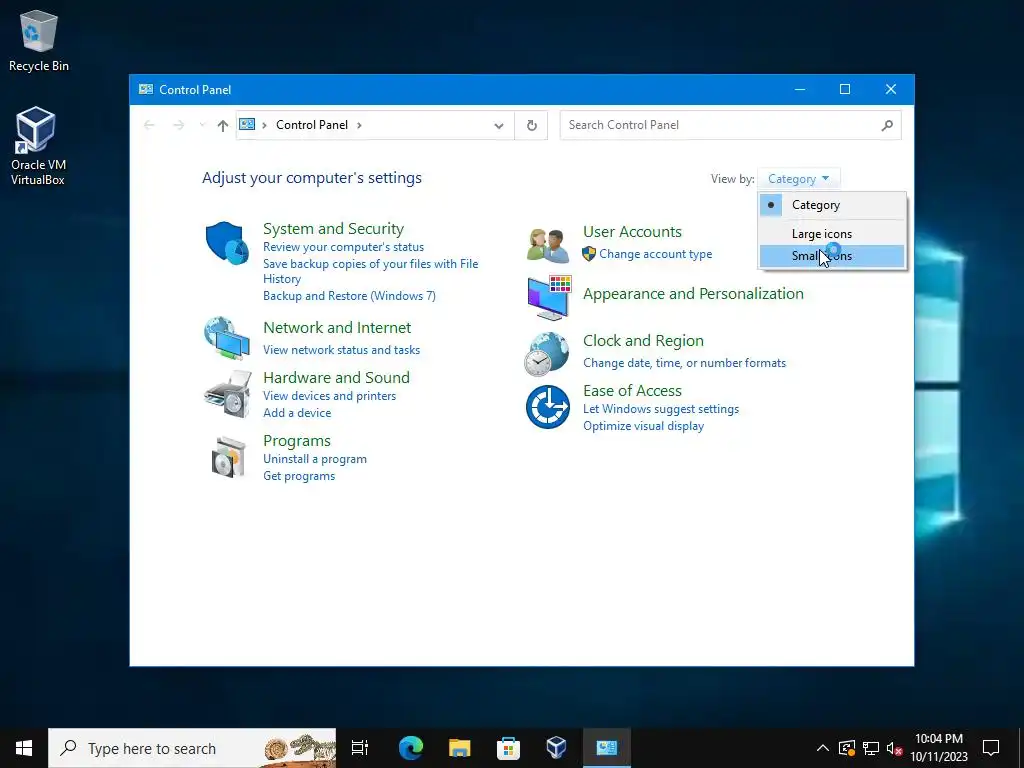Open Network and Internet category
Screen dimensions: 1024x768
(x=337, y=328)
